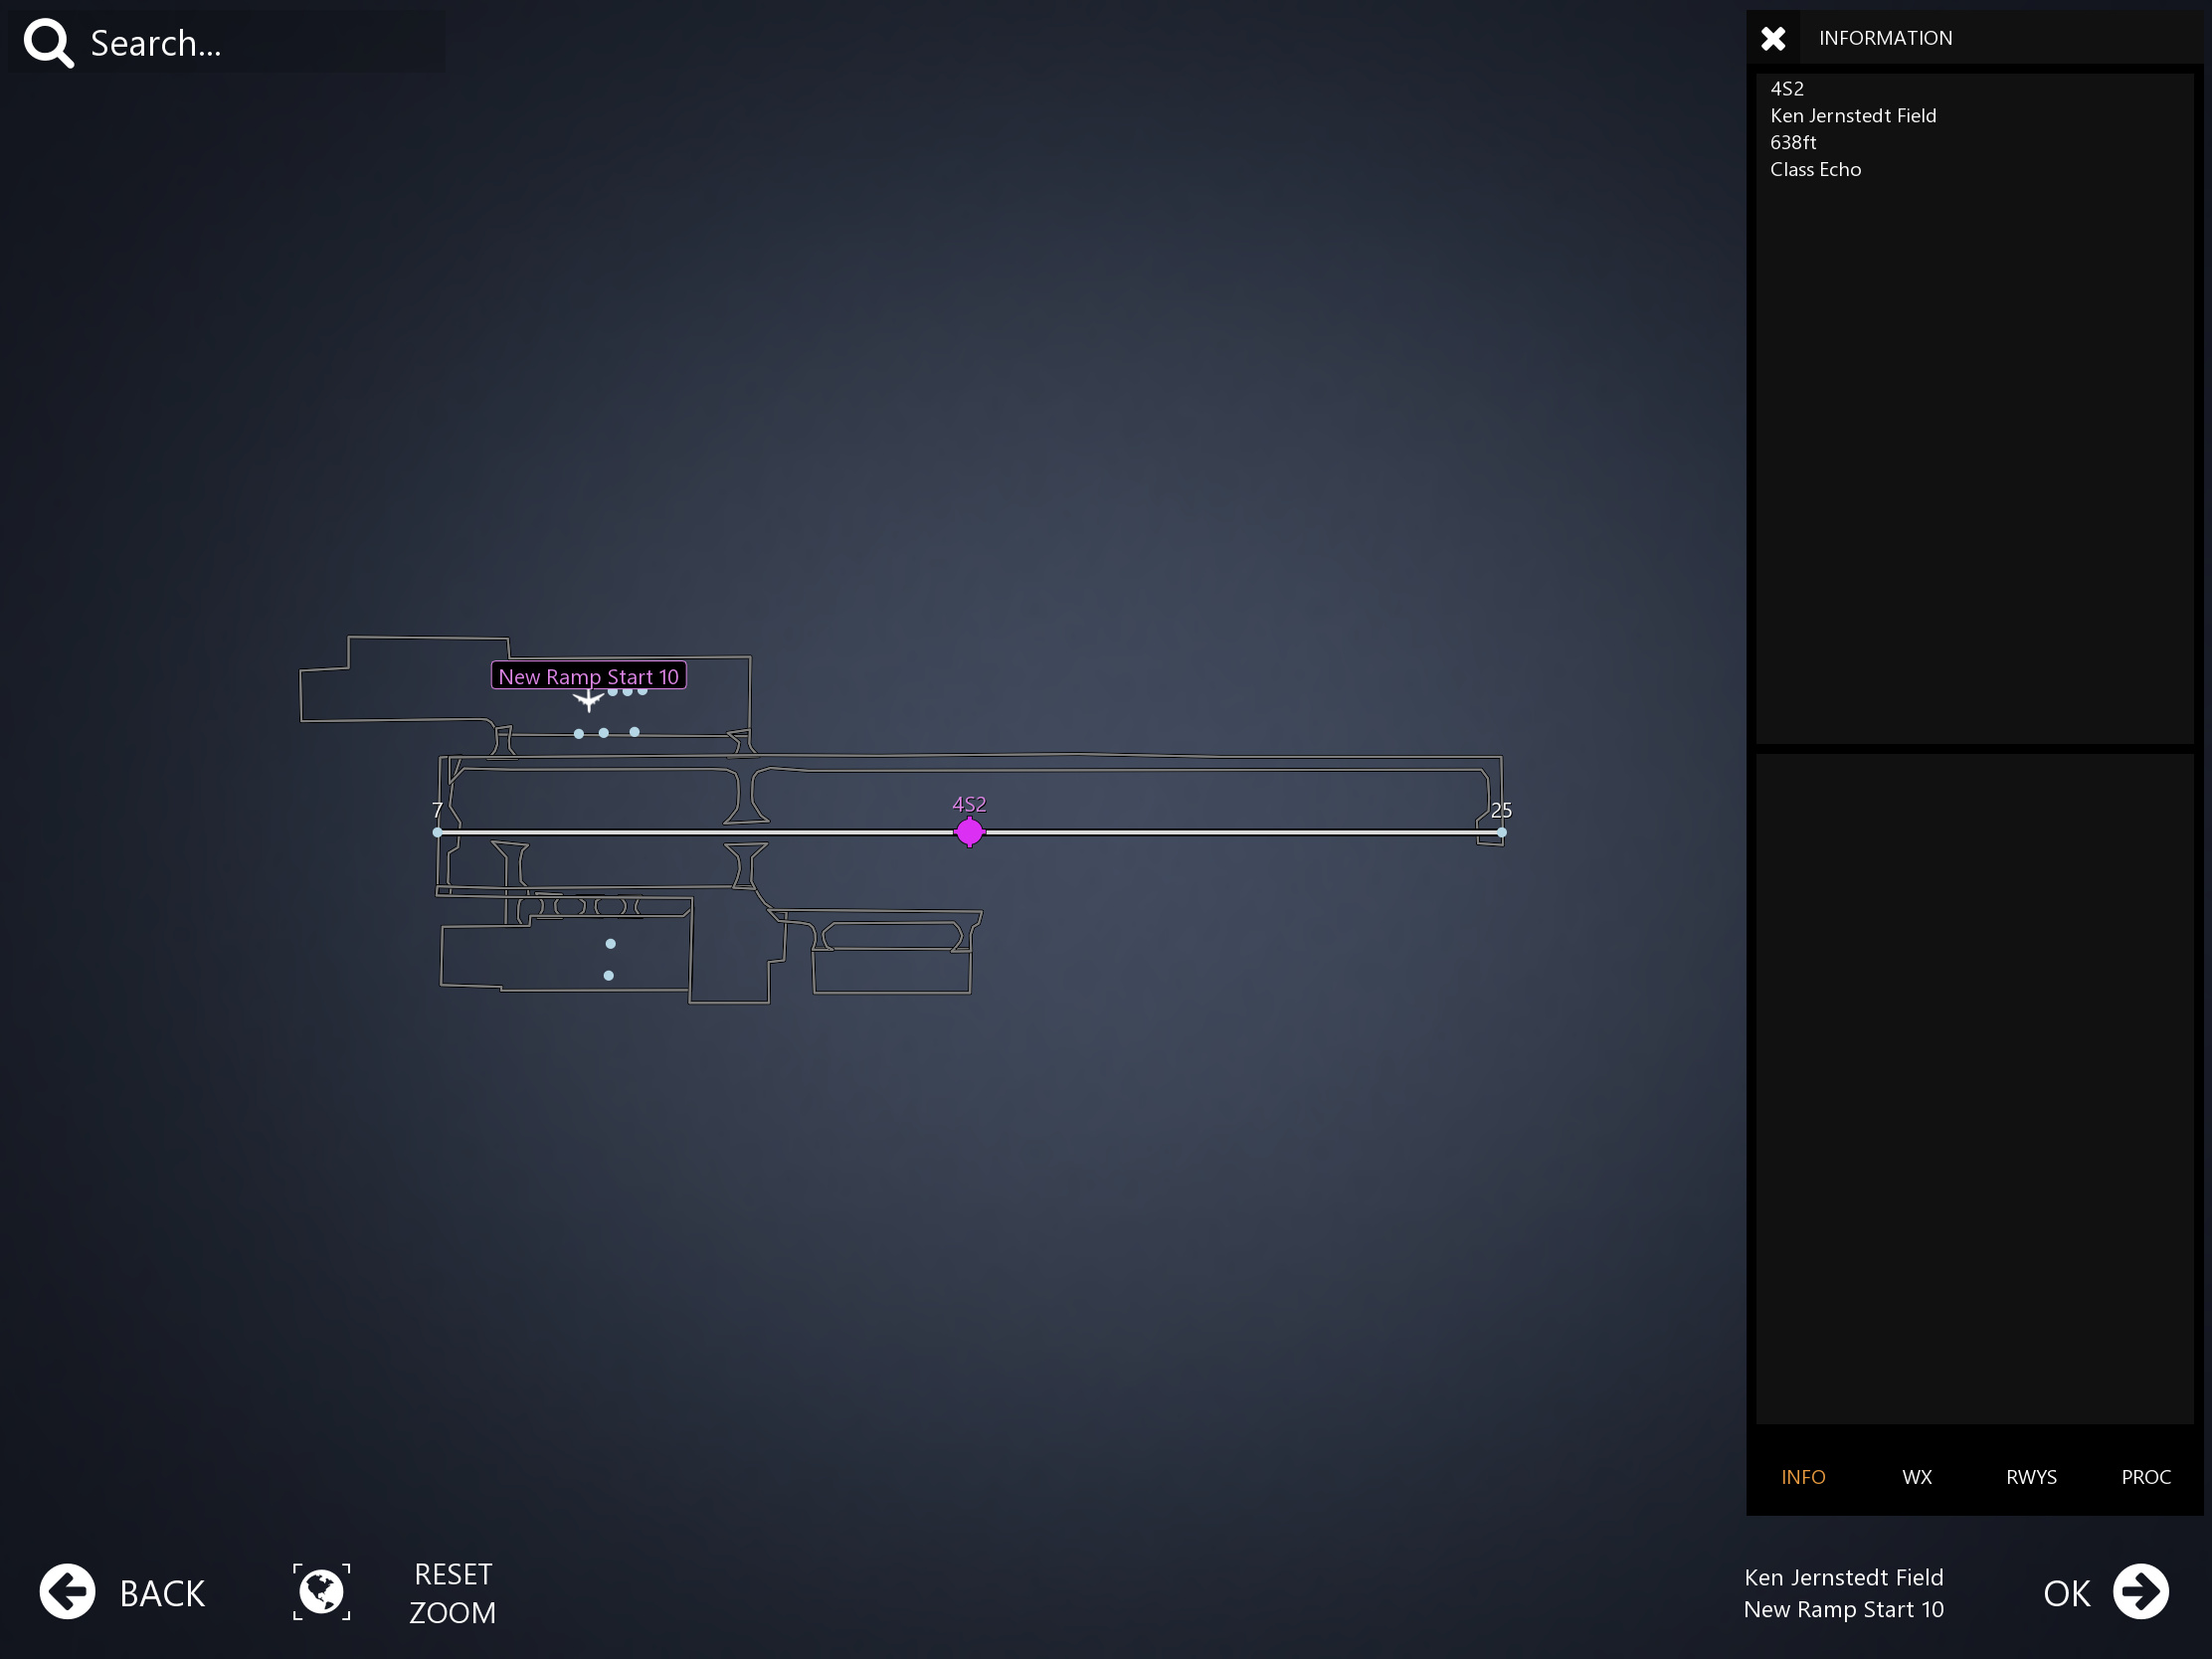This screenshot has width=2212, height=1659.
Task: Click the white airplane icon on the ramp
Action: coord(588,700)
